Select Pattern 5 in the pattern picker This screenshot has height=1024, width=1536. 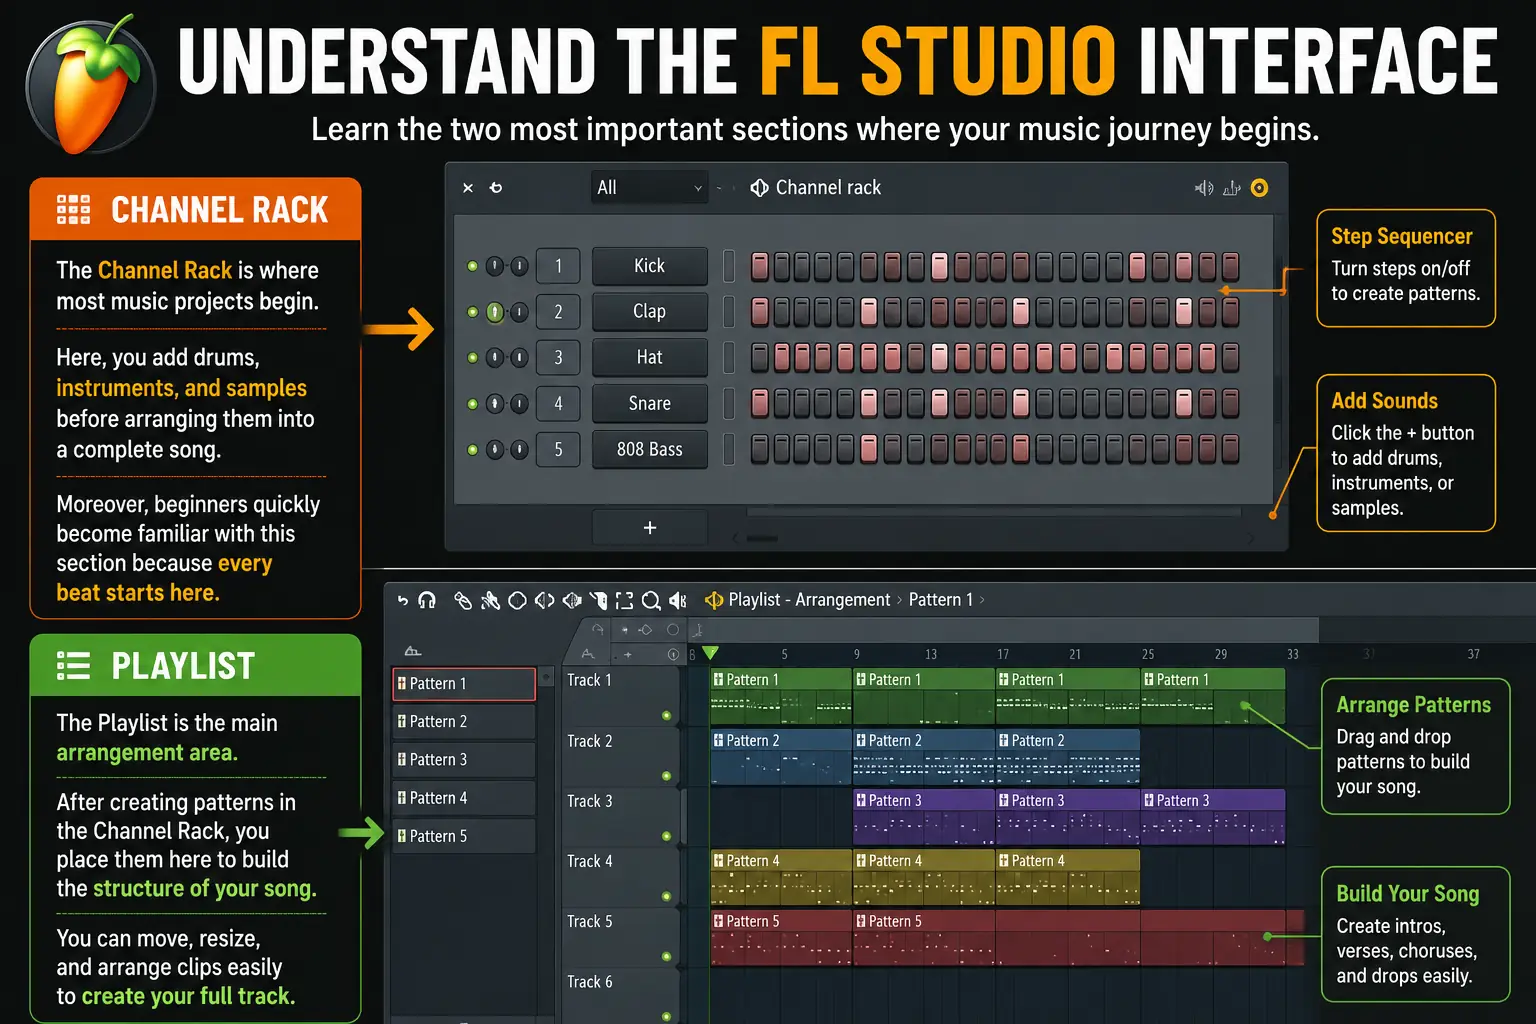coord(464,836)
